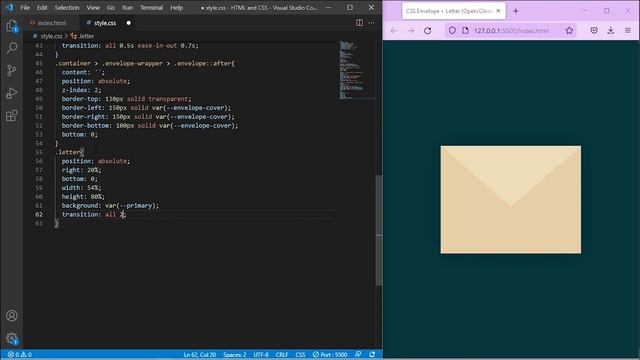Click the split editor right icon
640x360 pixels.
coord(359,23)
